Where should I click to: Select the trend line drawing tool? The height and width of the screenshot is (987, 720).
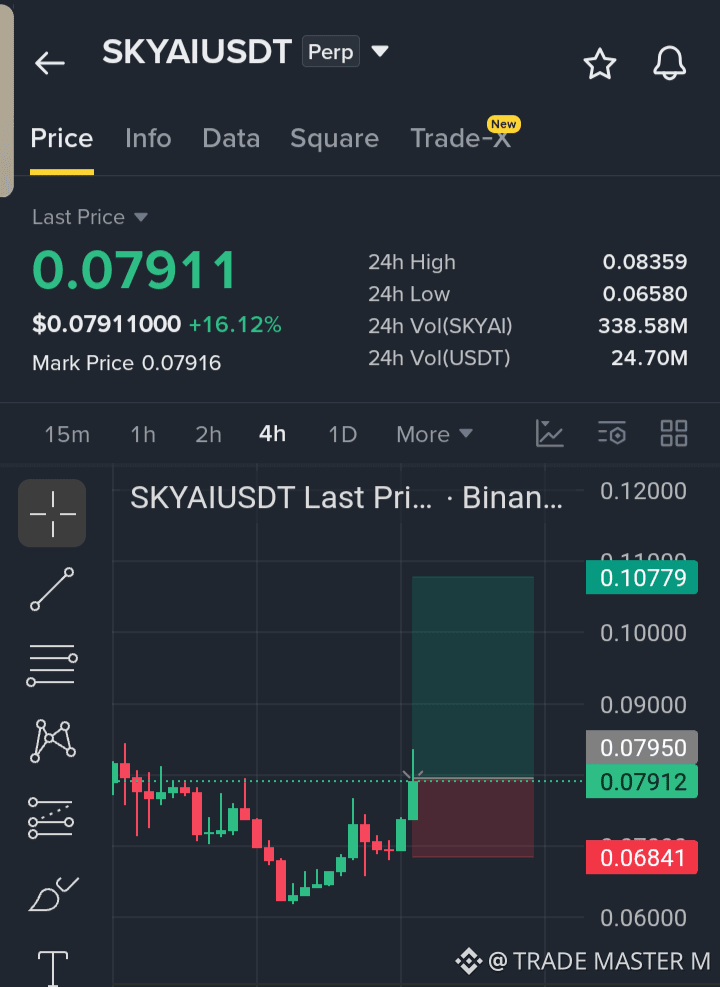pos(52,589)
